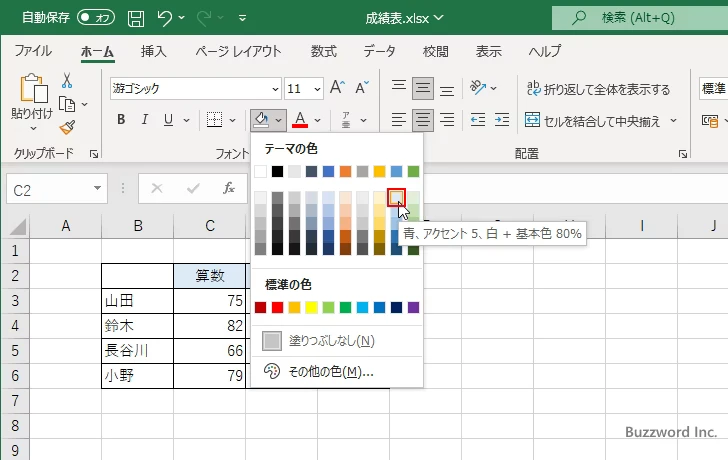Toggle the 自動保存 switch
The width and height of the screenshot is (728, 460).
(x=96, y=18)
